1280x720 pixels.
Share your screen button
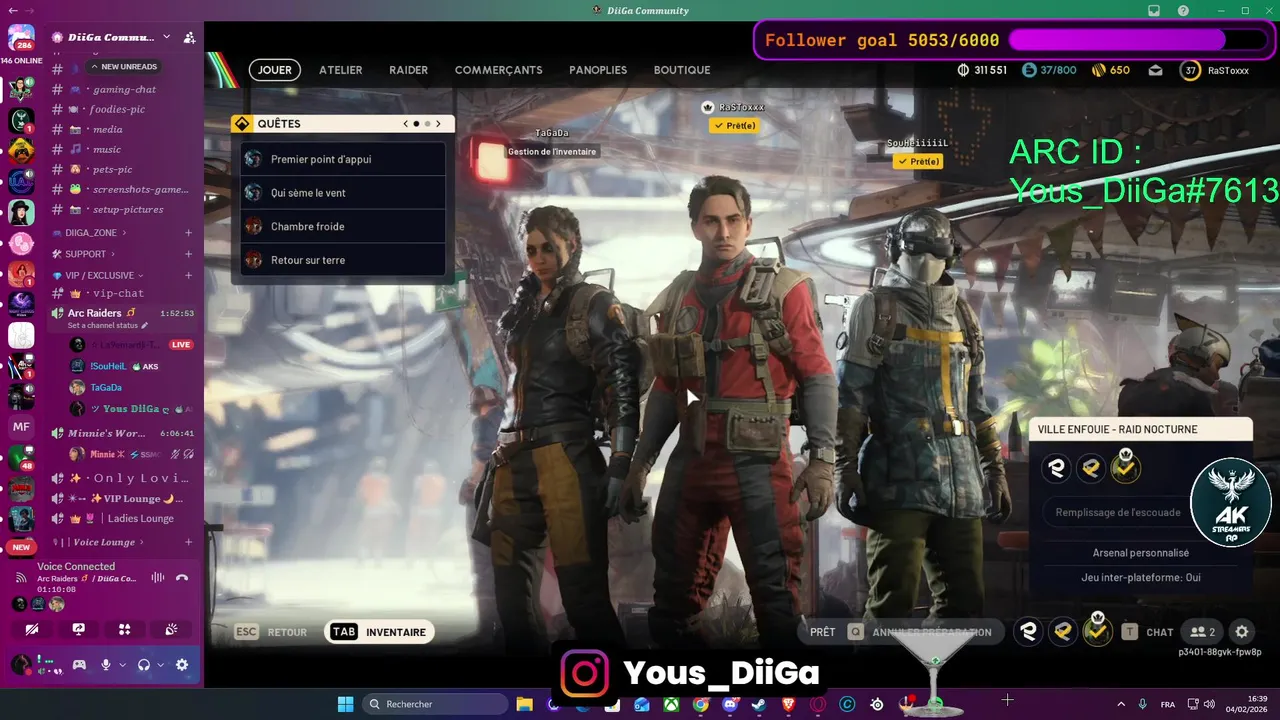point(78,629)
